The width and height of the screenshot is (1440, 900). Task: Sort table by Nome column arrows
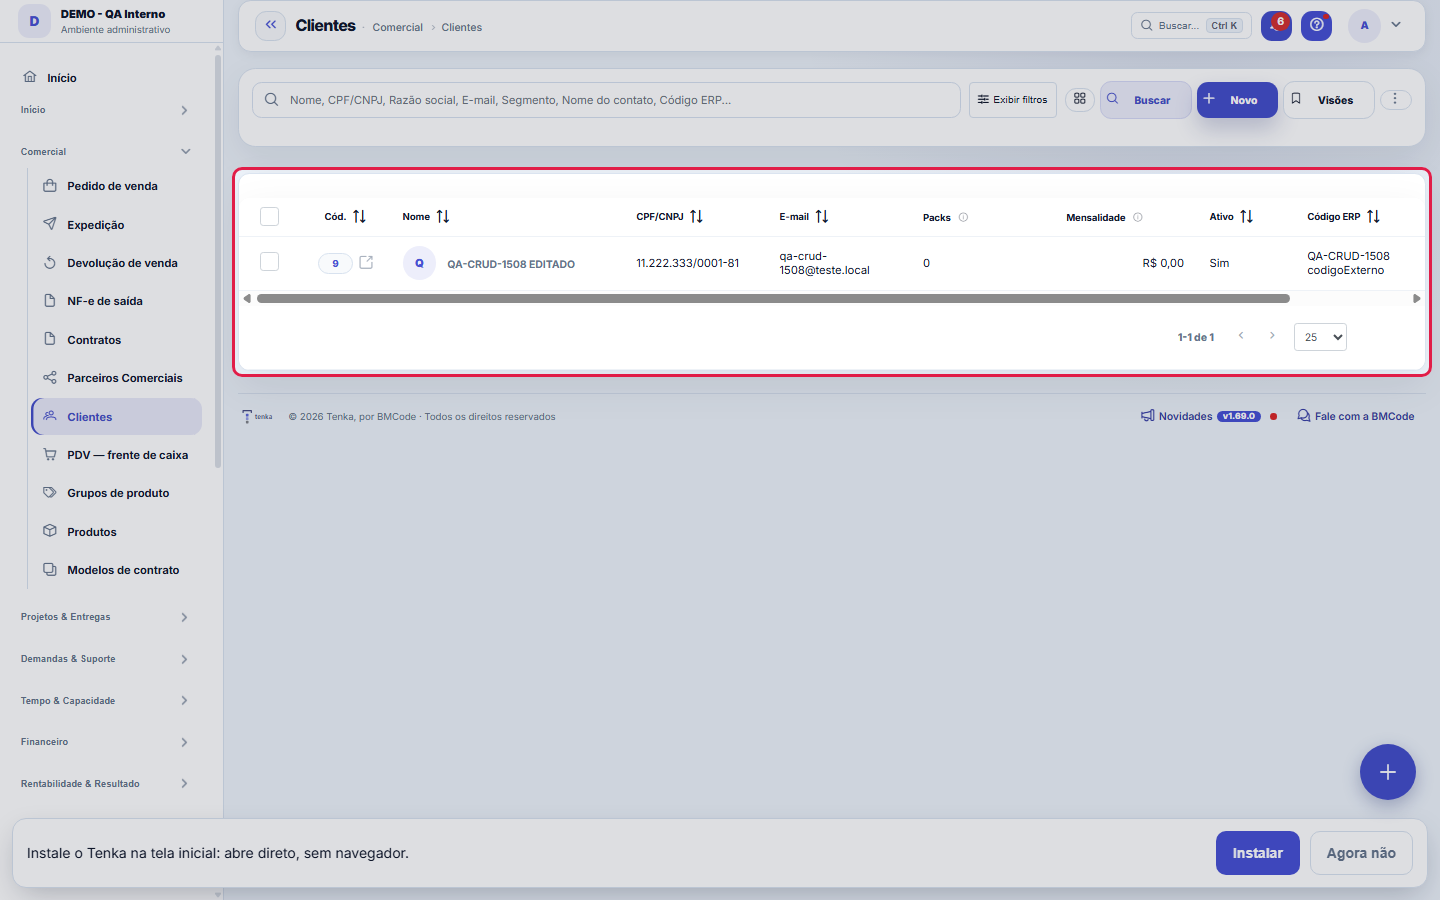(443, 216)
